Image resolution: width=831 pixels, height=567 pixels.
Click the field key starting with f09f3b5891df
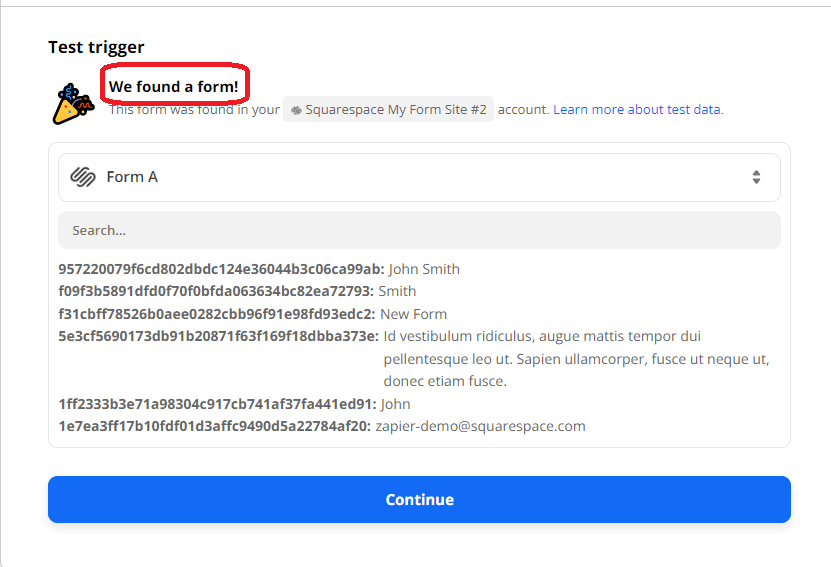click(216, 291)
